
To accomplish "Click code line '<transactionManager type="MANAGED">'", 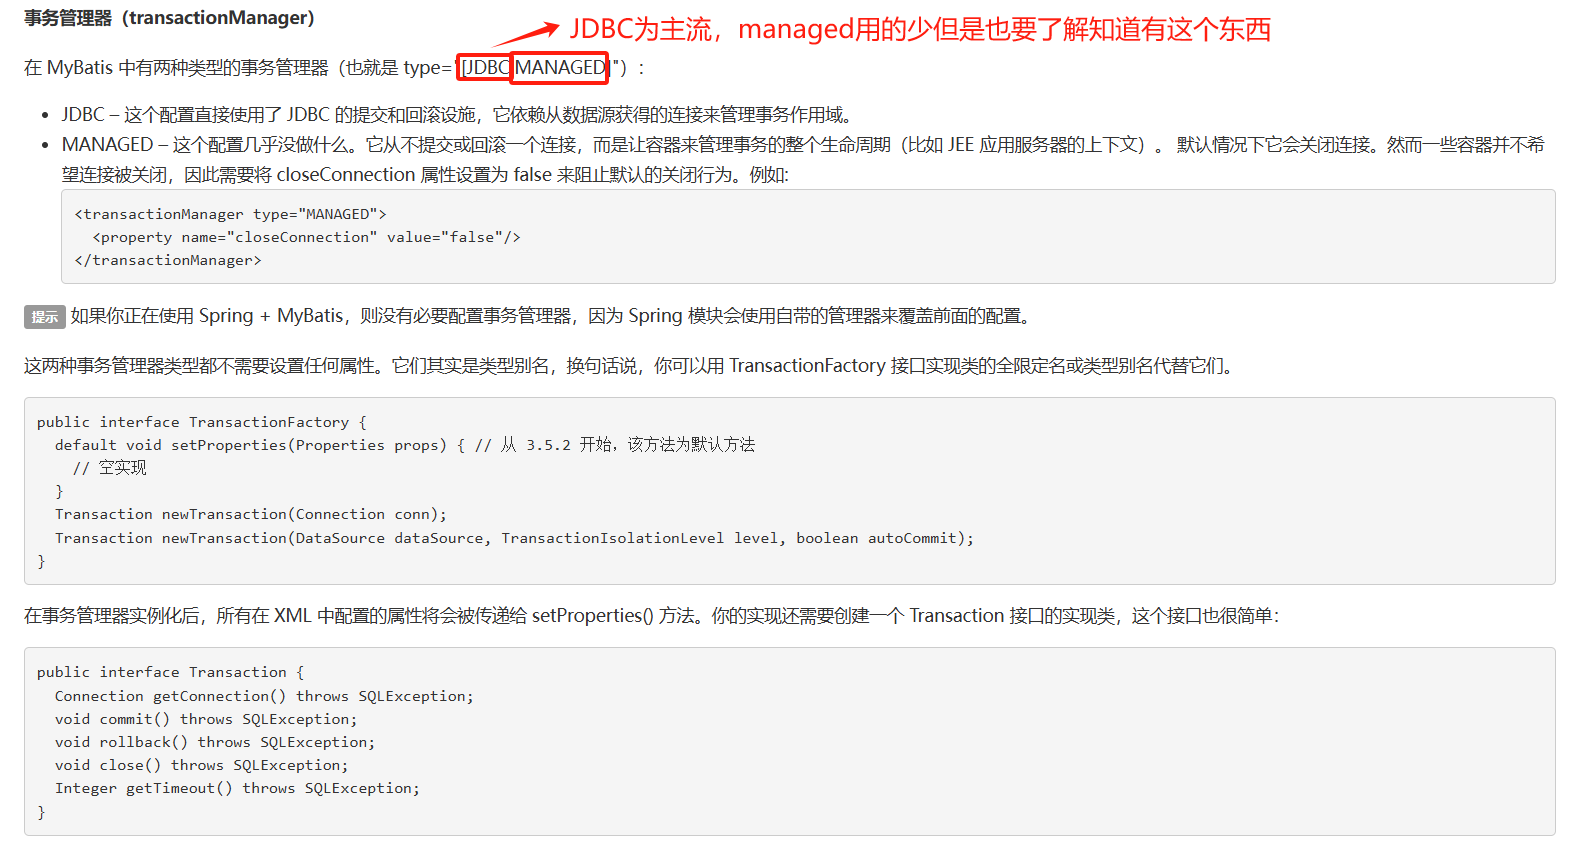I will coord(230,214).
